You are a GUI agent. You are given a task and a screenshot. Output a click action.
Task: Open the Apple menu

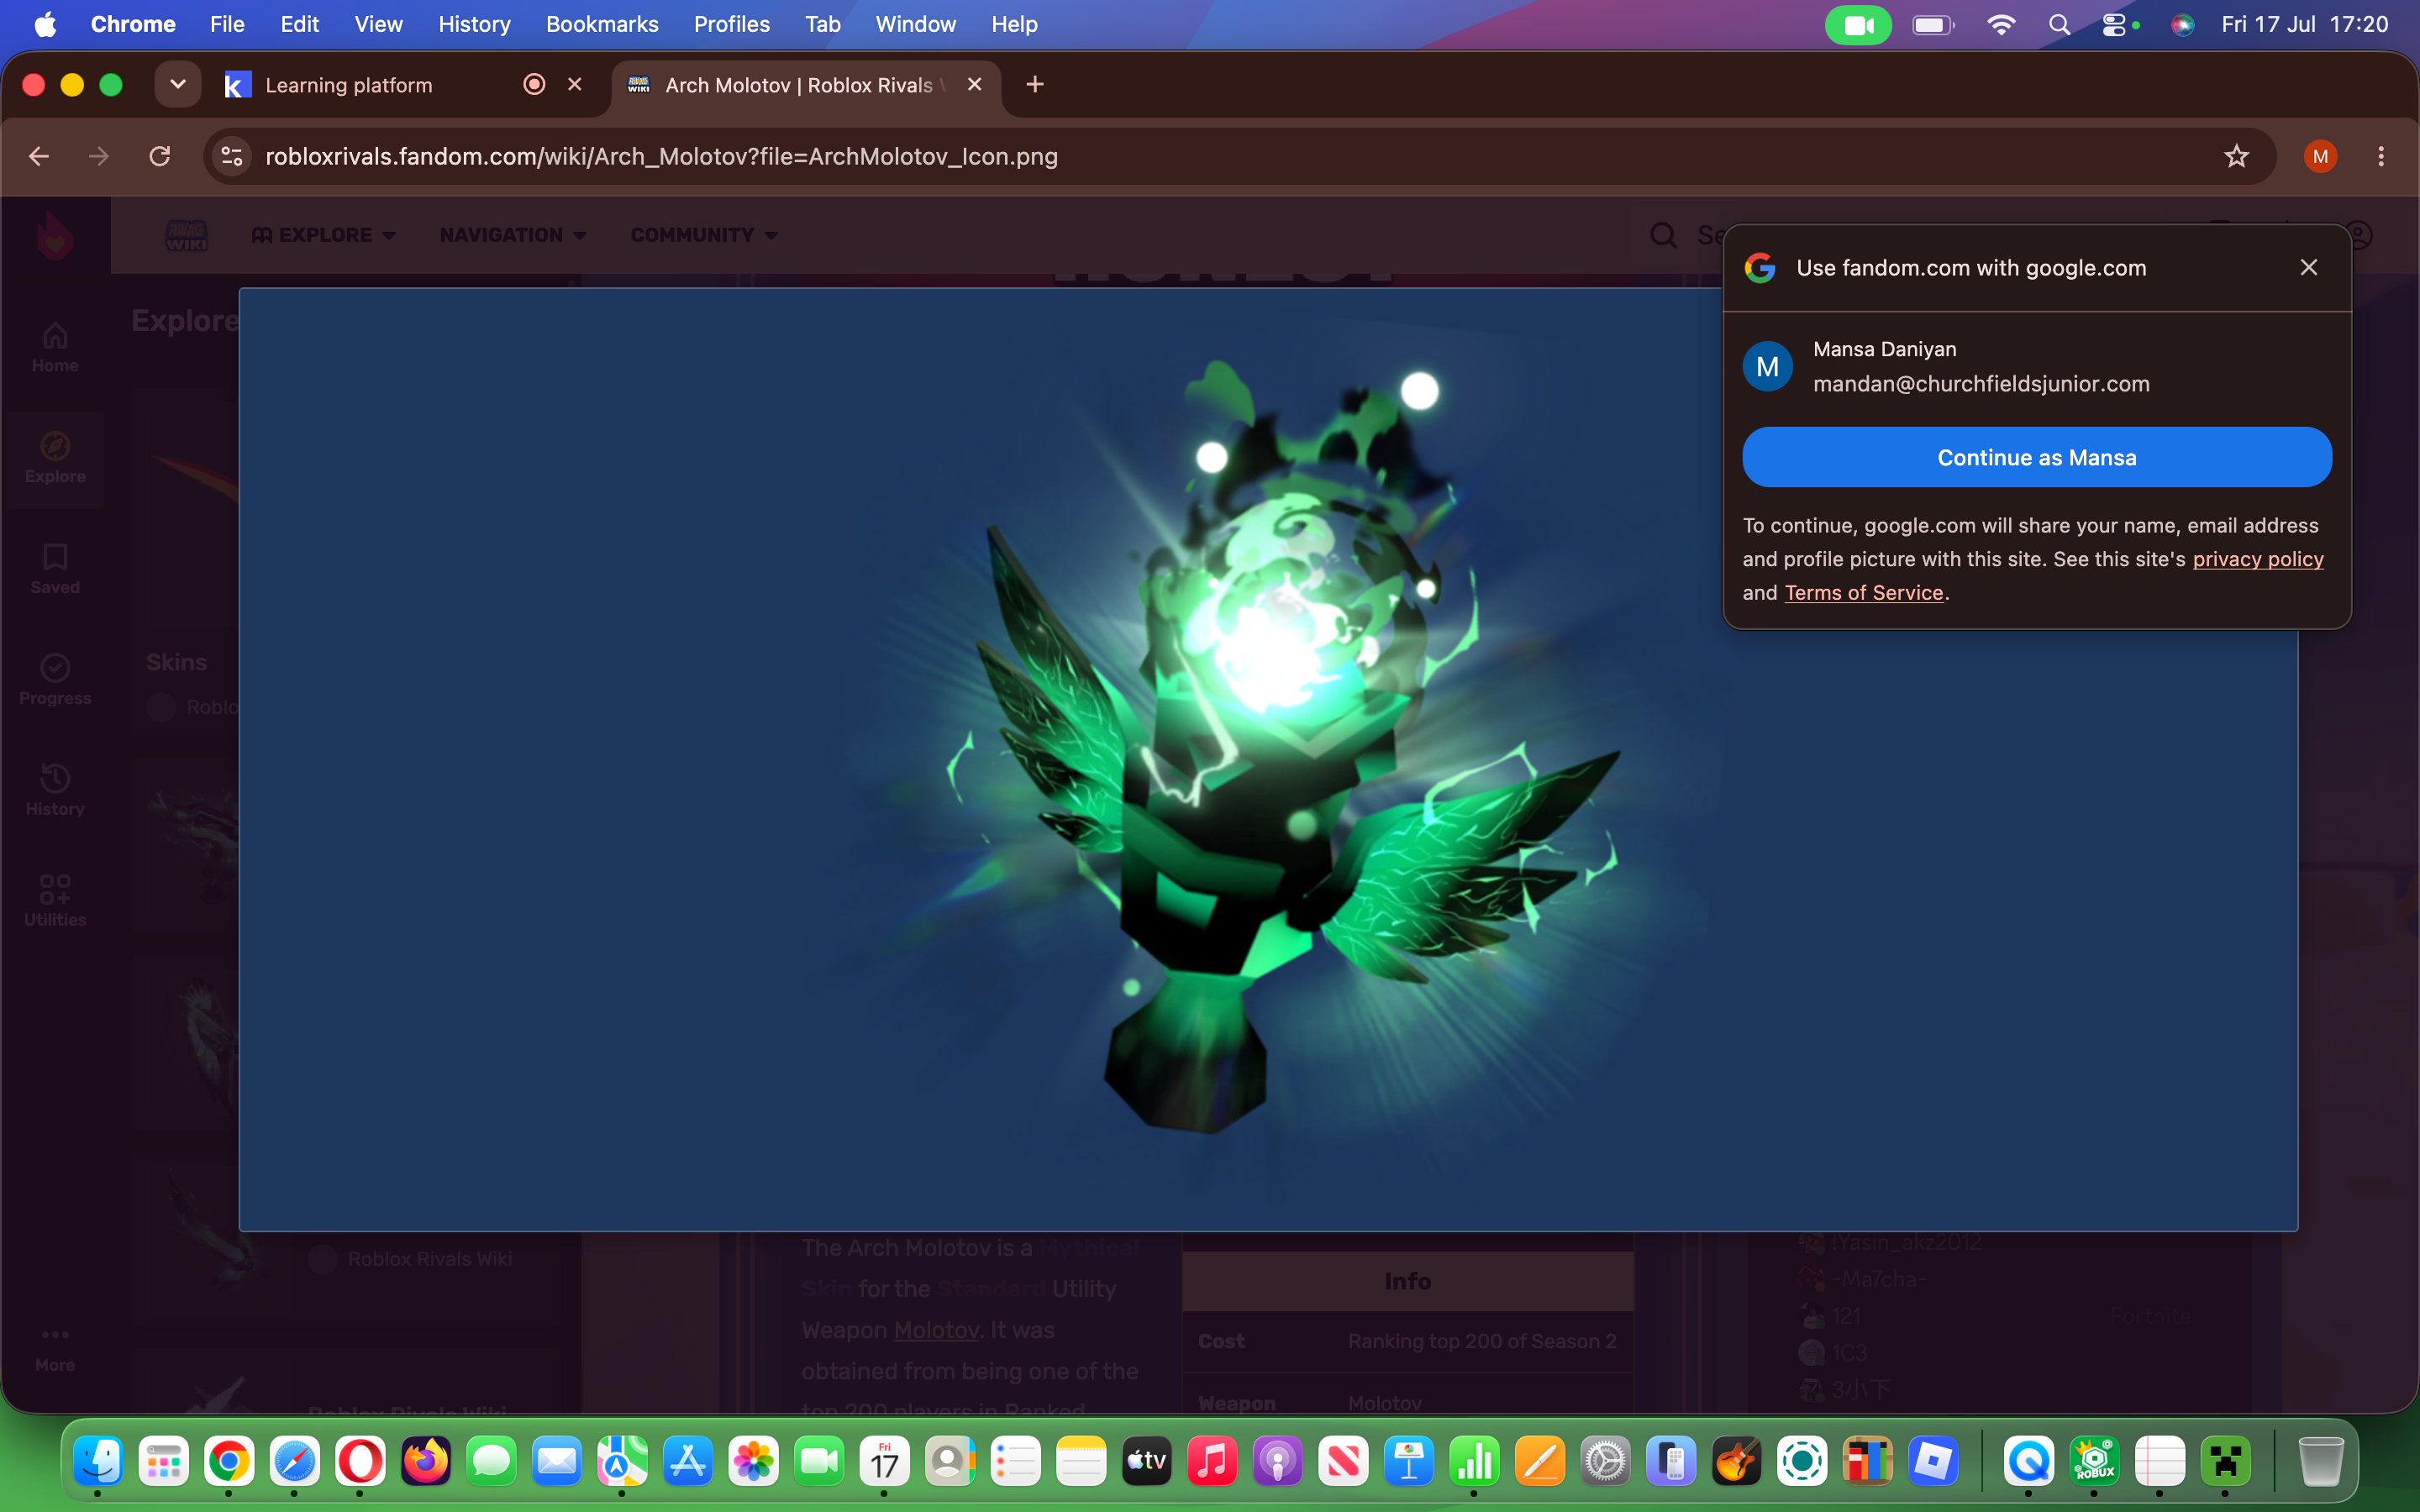45,24
